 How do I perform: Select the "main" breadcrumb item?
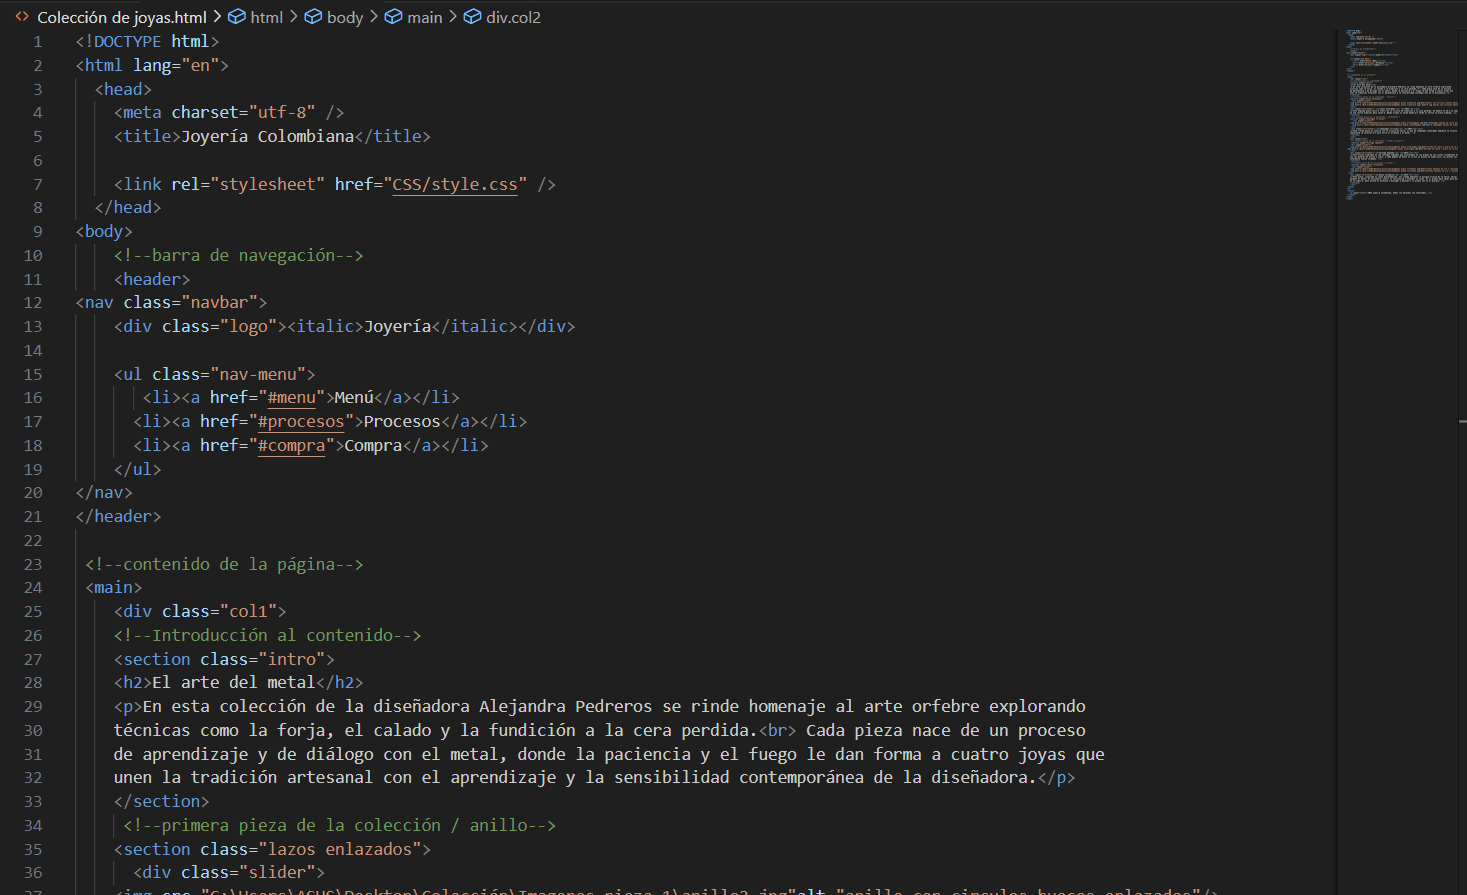(414, 17)
